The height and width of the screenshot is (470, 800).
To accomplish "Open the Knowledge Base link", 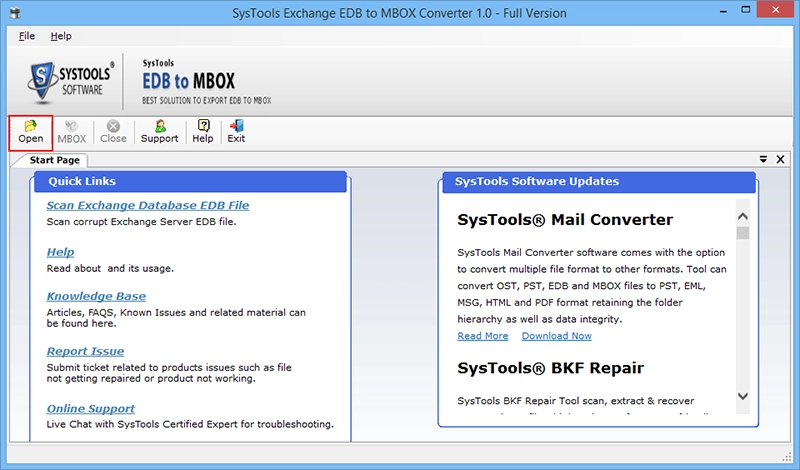I will coord(96,296).
